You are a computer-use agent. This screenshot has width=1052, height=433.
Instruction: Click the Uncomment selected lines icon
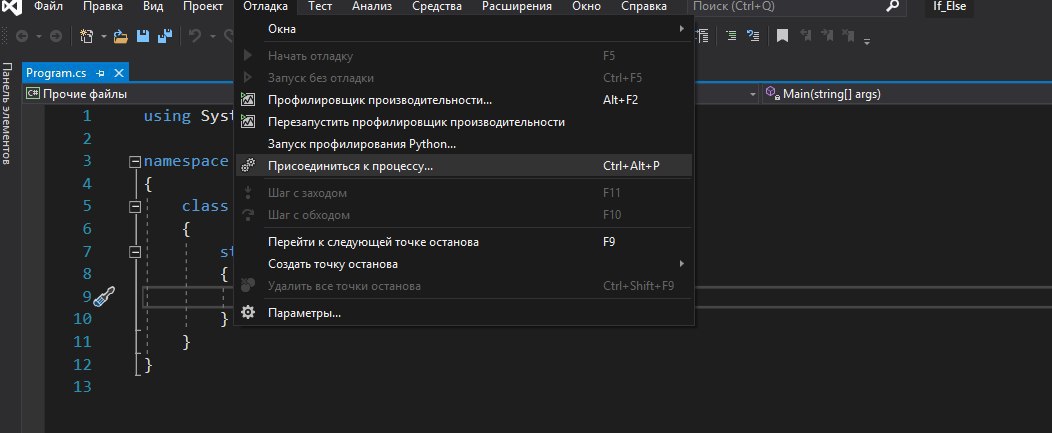coord(753,36)
